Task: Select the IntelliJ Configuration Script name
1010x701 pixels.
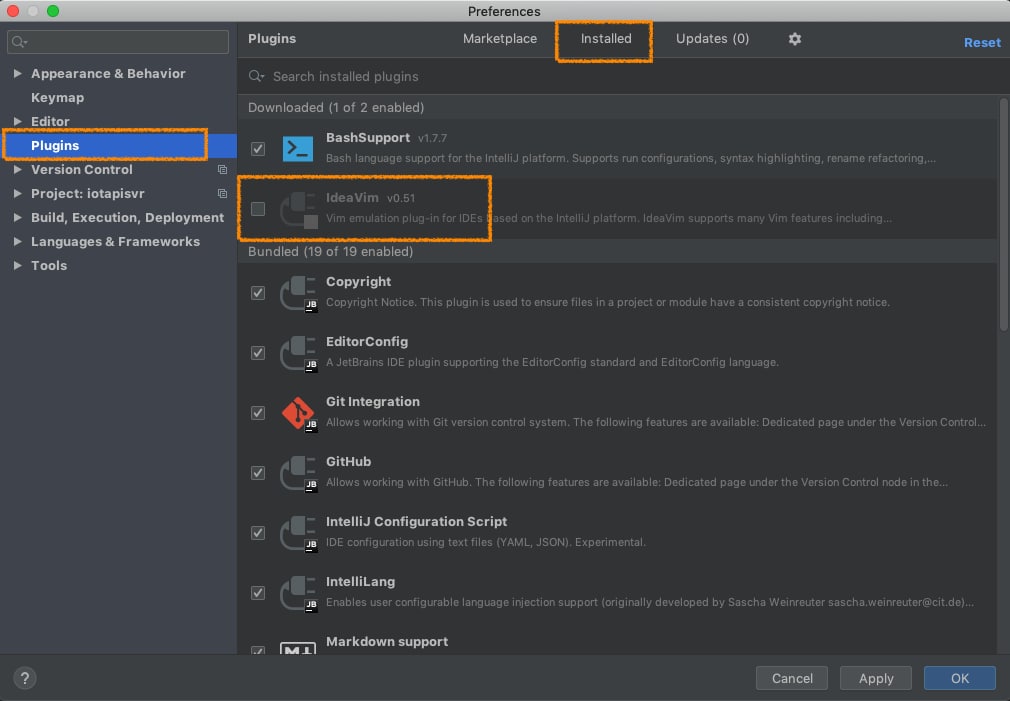Action: pyautogui.click(x=417, y=521)
